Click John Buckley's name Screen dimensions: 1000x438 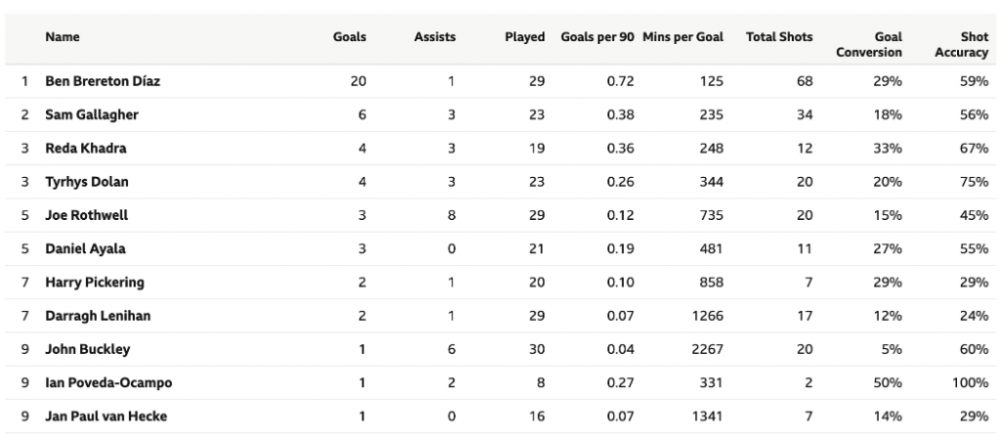click(88, 350)
